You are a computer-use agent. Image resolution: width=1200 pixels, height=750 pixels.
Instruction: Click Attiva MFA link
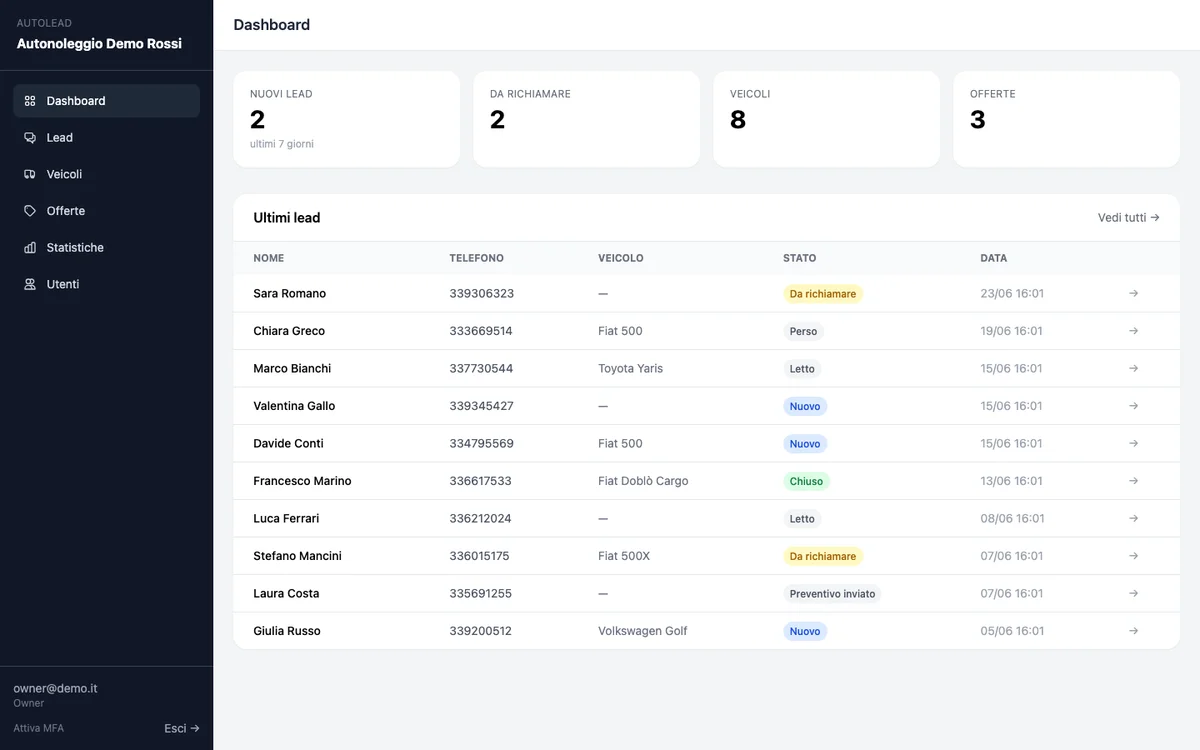click(x=38, y=728)
